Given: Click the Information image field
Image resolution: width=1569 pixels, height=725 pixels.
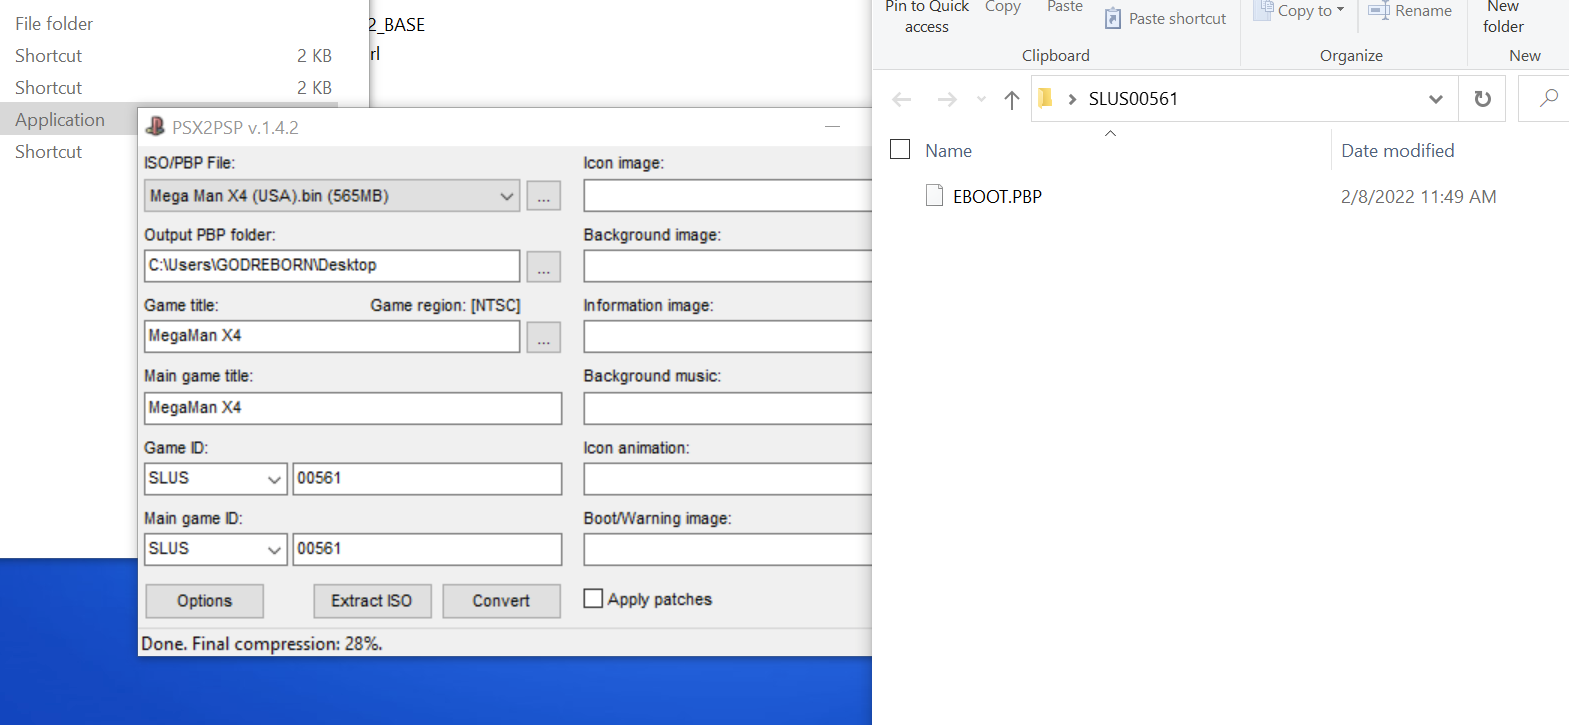Looking at the screenshot, I should click(728, 337).
